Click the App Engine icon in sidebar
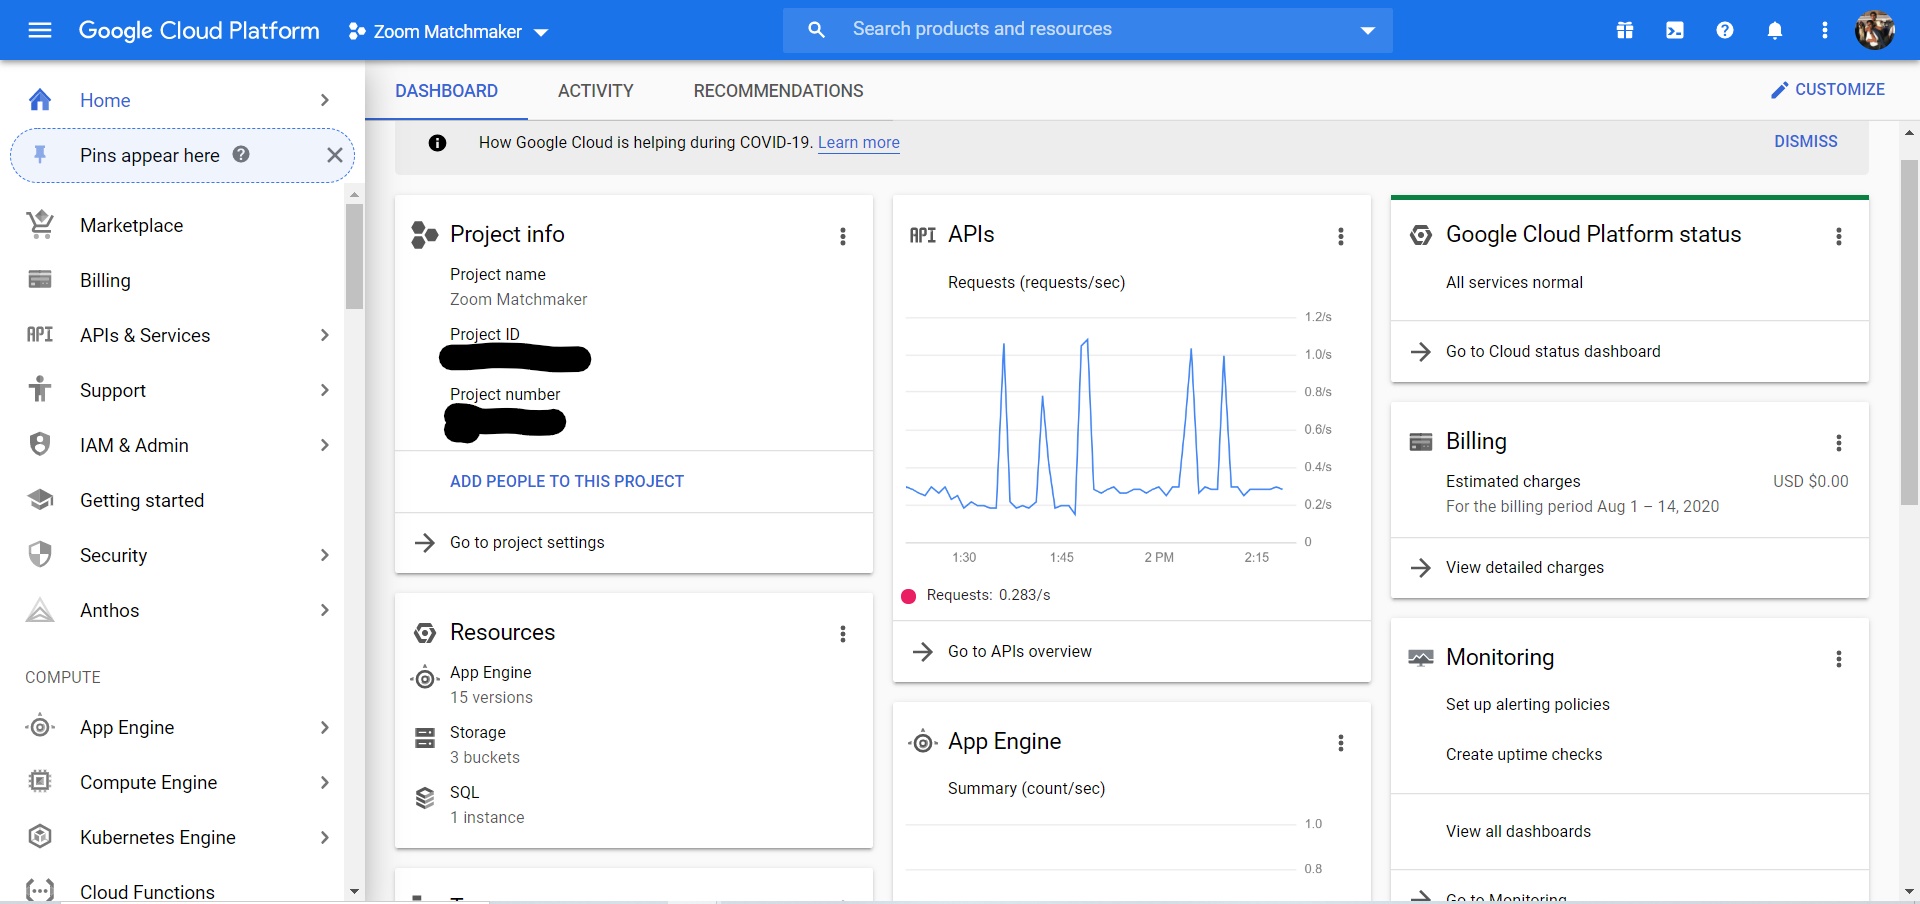 (40, 727)
